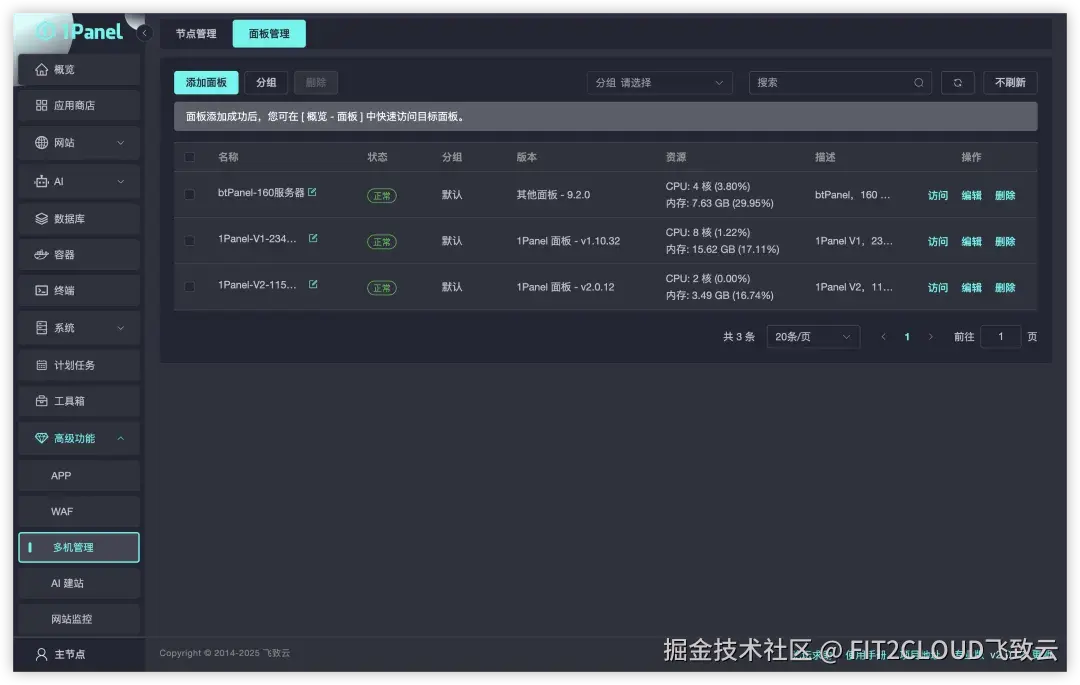Click 访问 for 1Panel-V1-234 row

(x=937, y=242)
